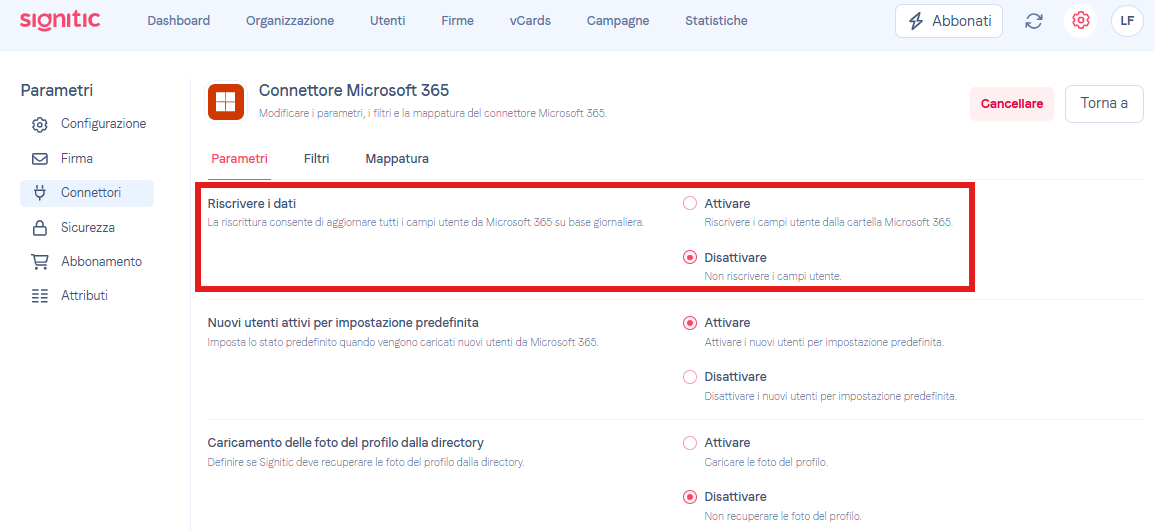Select Disattivare for Riscrivere i dati
This screenshot has width=1155, height=531.
click(689, 258)
